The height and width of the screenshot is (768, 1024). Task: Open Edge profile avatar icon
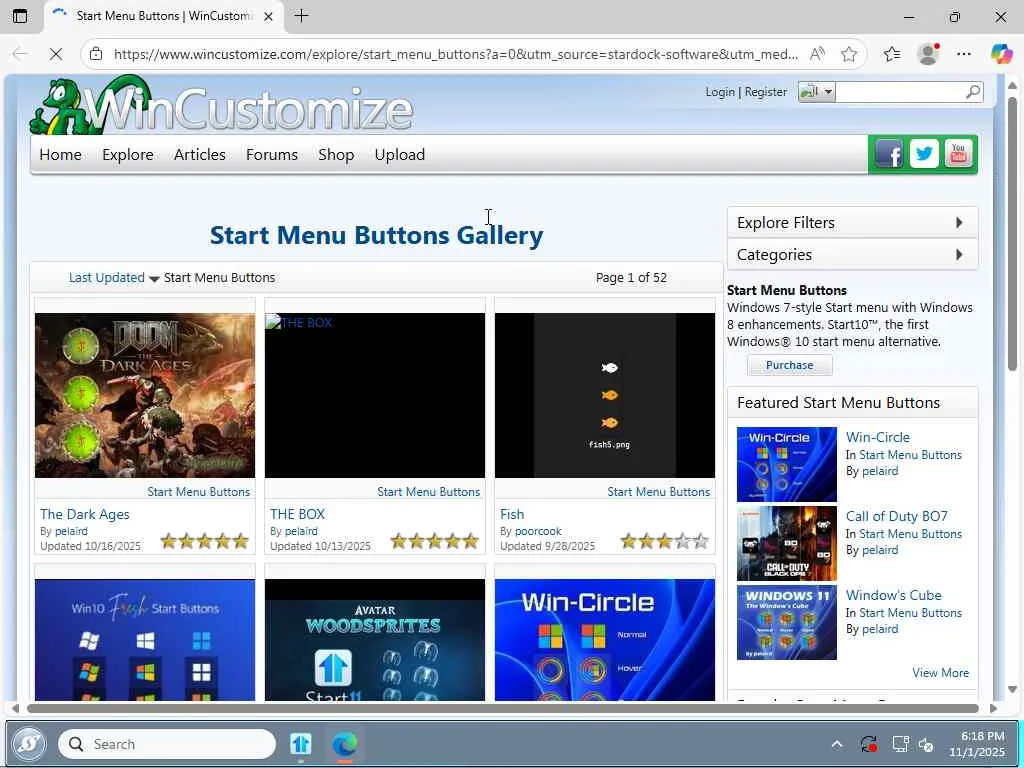tap(928, 54)
